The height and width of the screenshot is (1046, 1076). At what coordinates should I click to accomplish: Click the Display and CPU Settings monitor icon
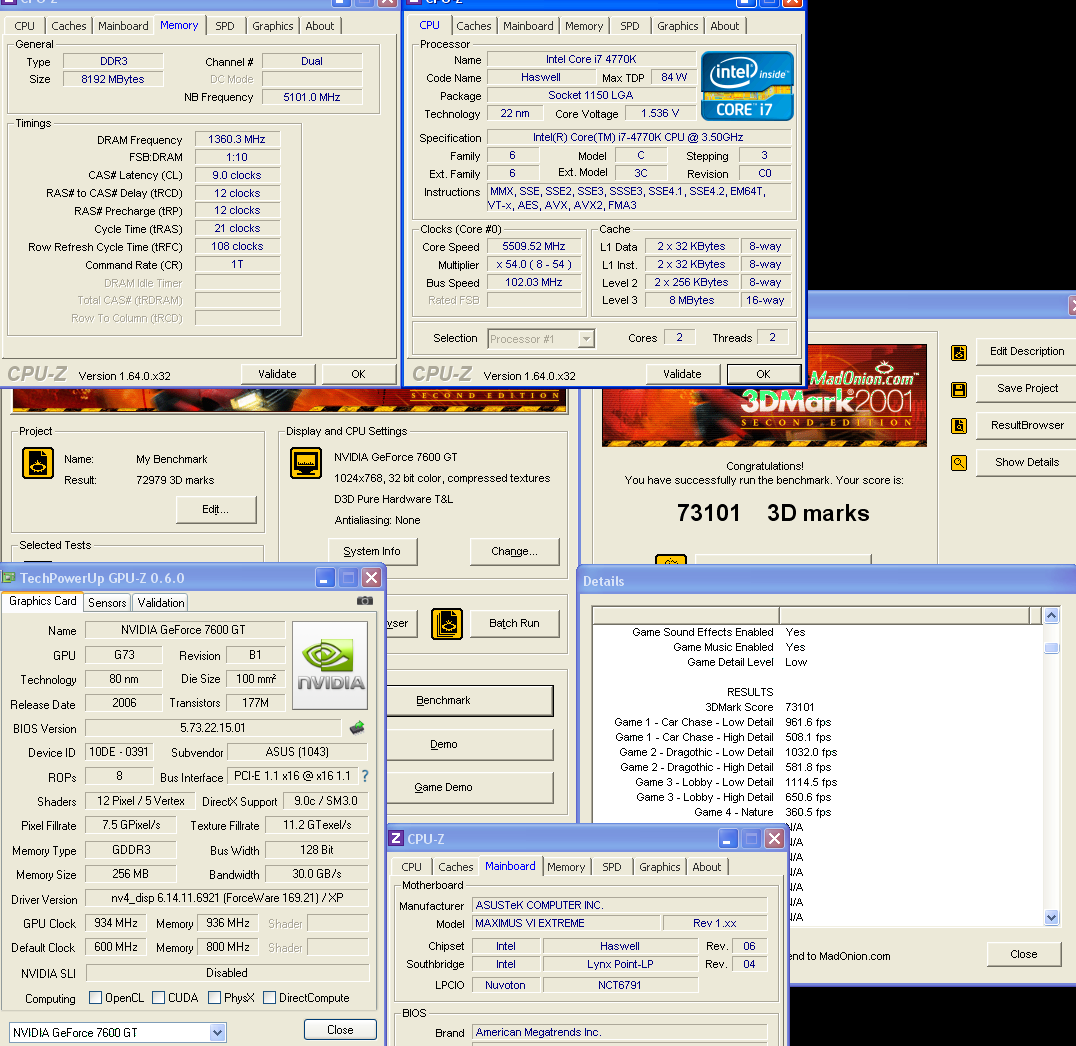point(306,463)
